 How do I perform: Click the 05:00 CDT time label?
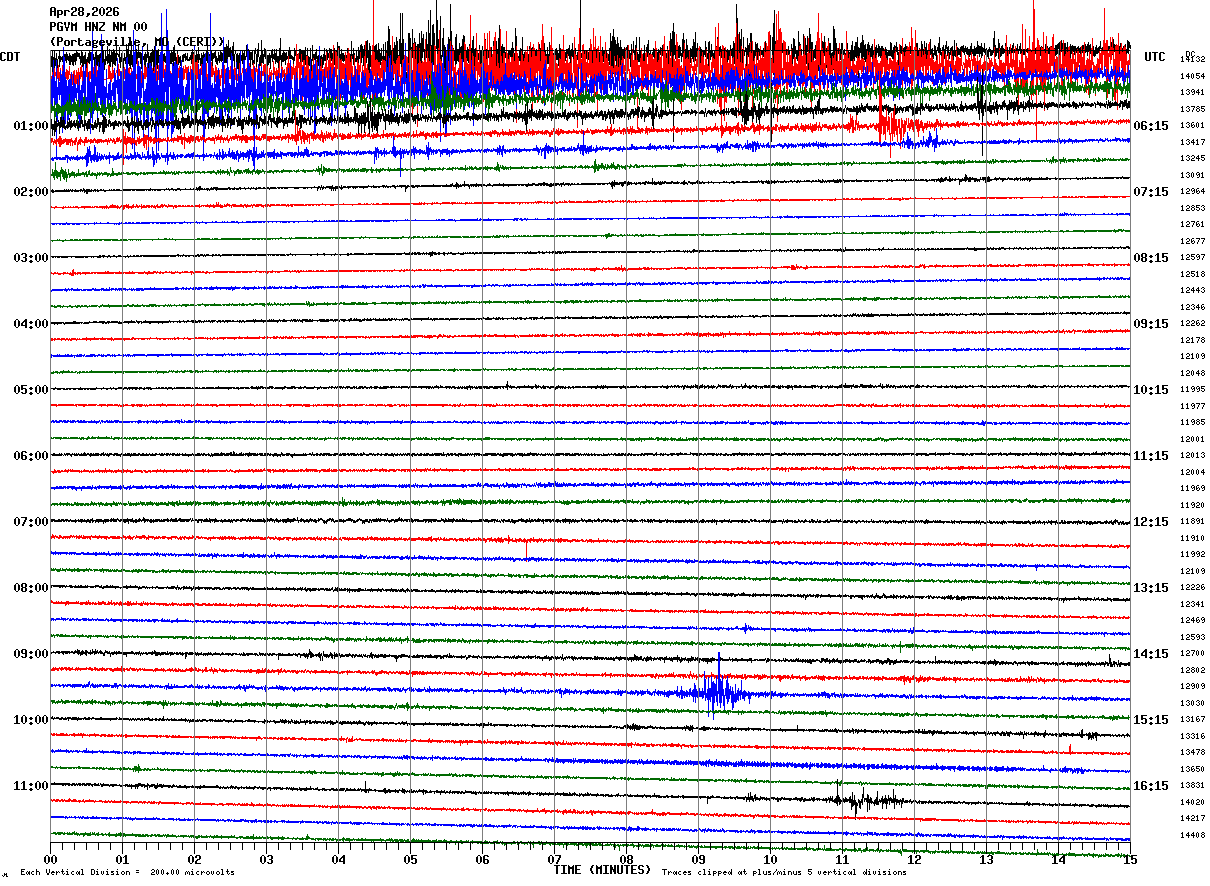click(31, 390)
